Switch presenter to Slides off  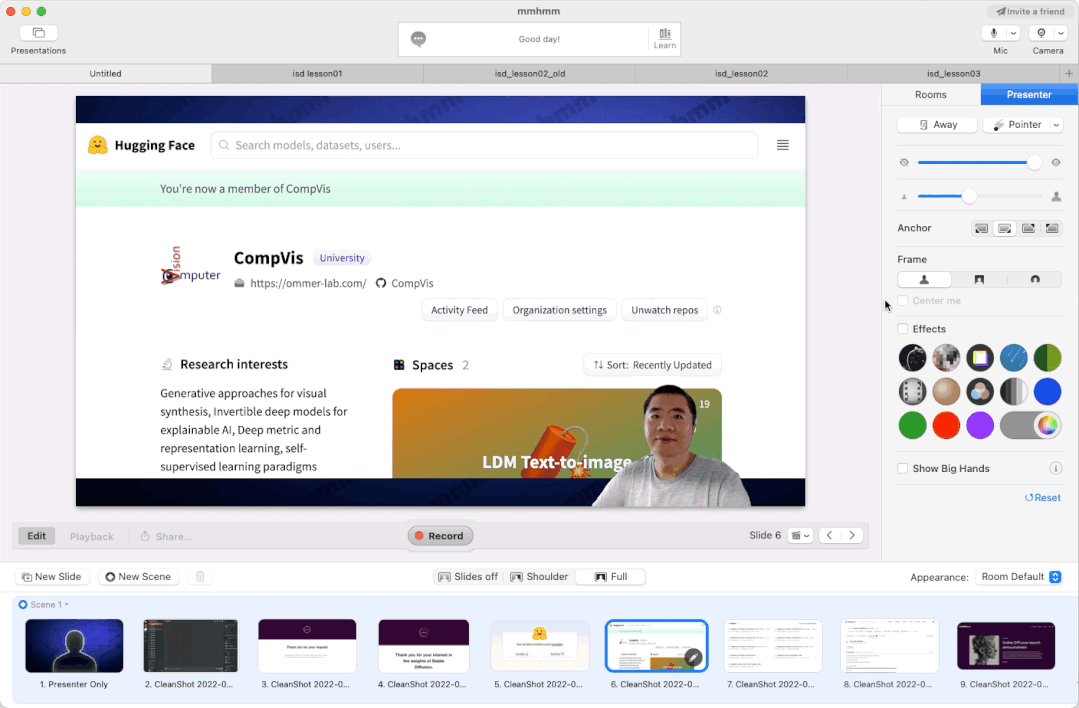[468, 577]
